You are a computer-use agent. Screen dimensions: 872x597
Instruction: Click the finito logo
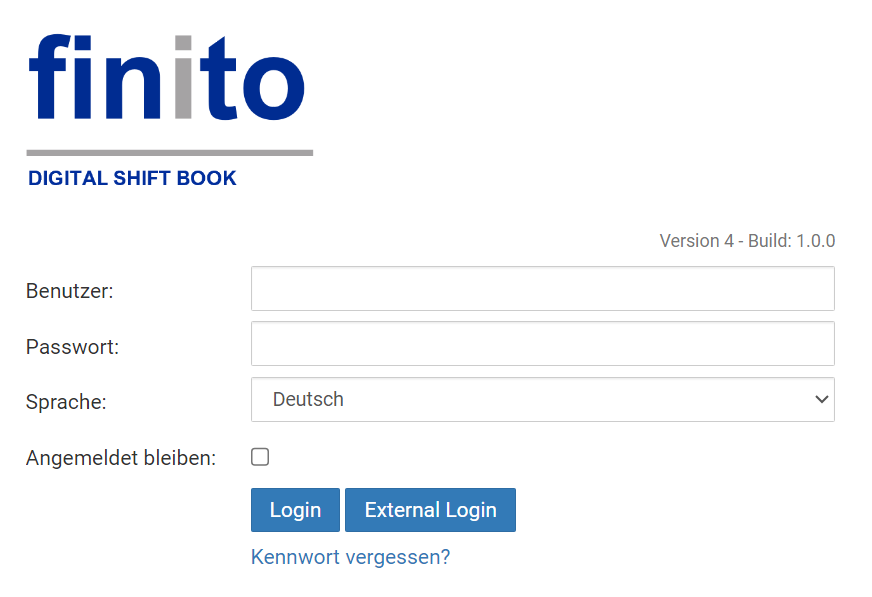167,78
